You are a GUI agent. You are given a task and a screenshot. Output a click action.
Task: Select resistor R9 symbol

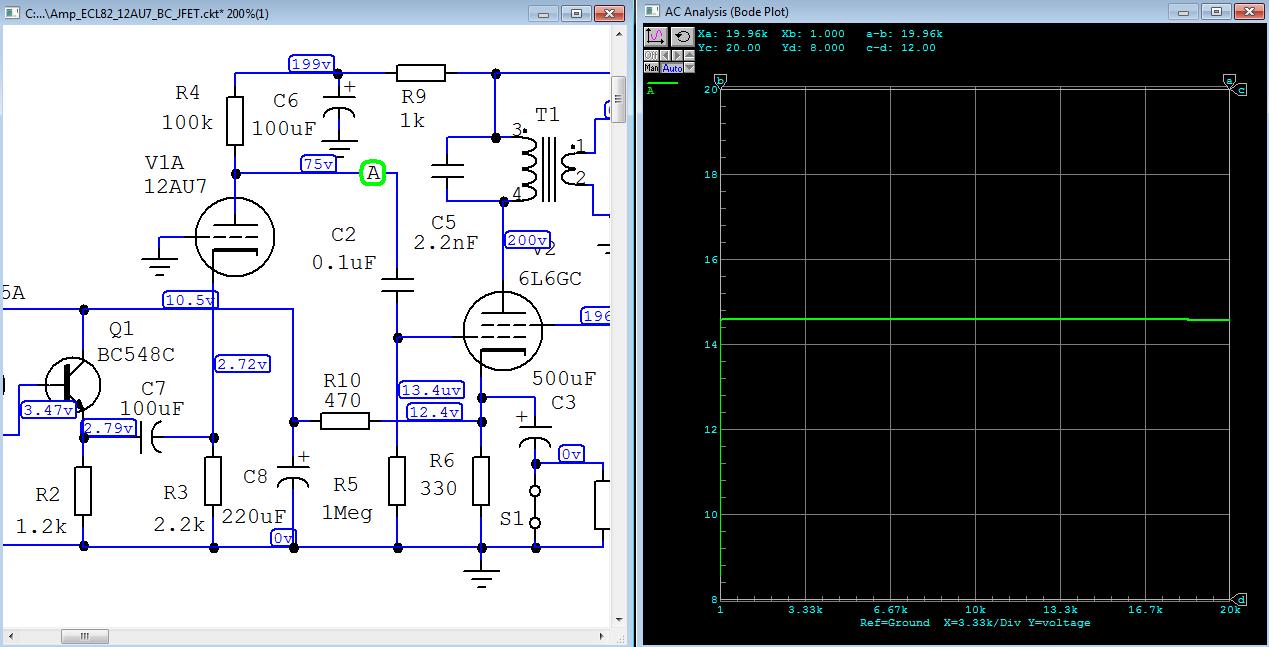421,72
